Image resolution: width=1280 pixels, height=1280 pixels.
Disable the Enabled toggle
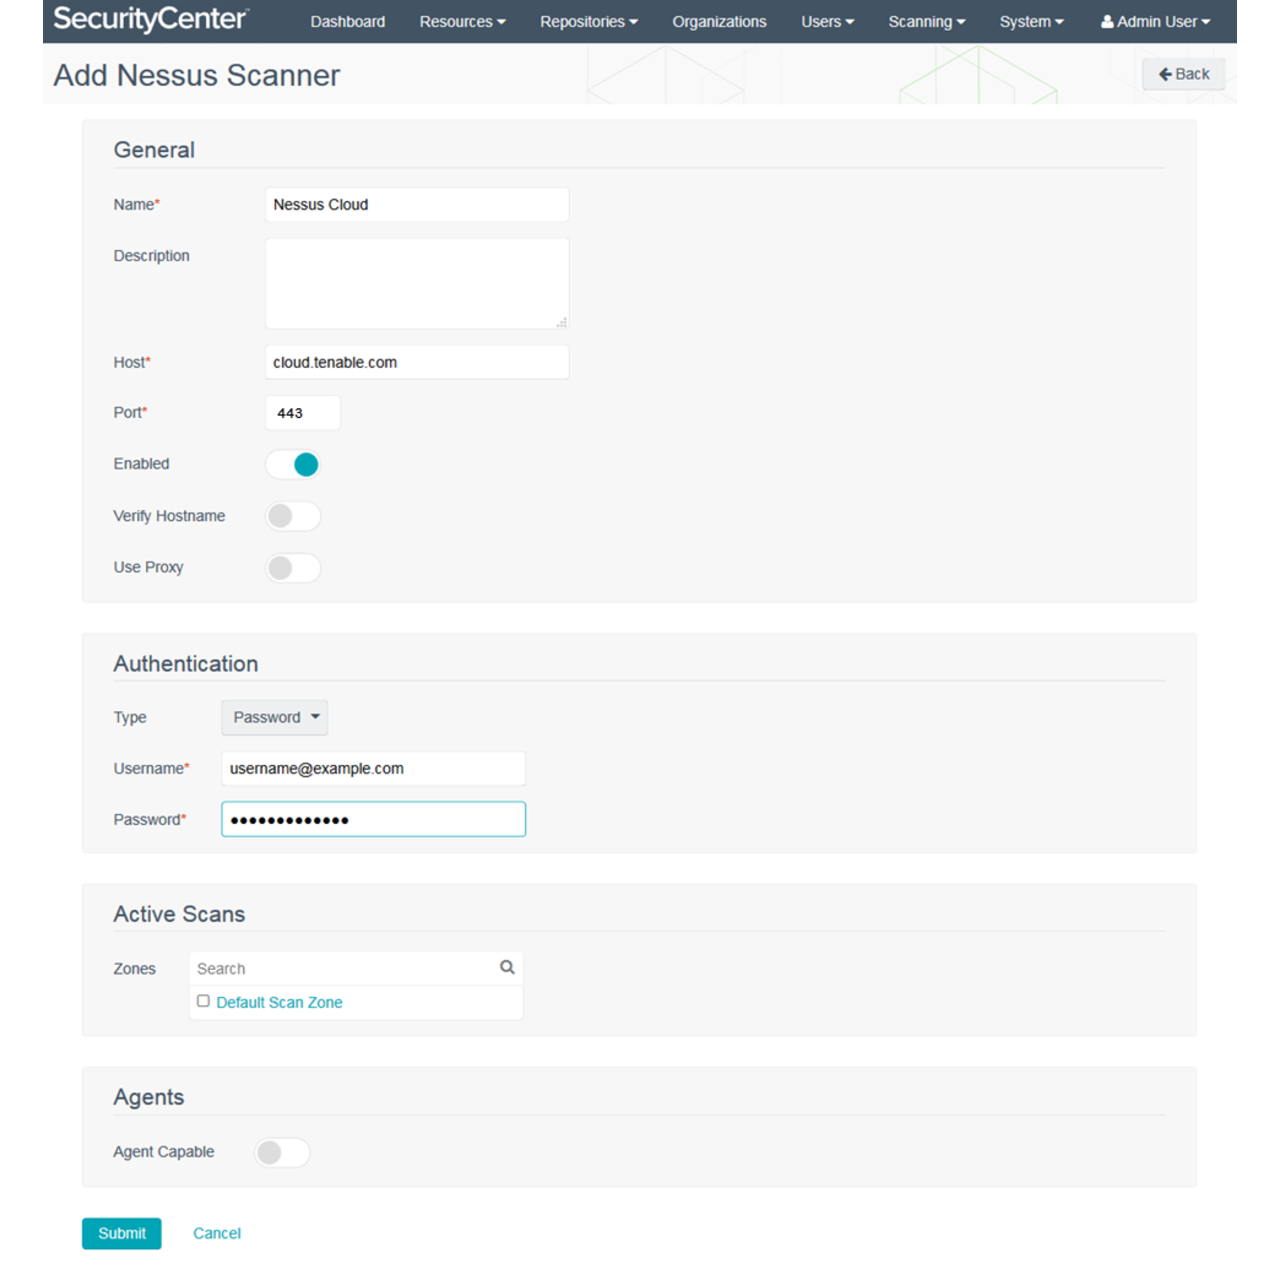pos(293,464)
